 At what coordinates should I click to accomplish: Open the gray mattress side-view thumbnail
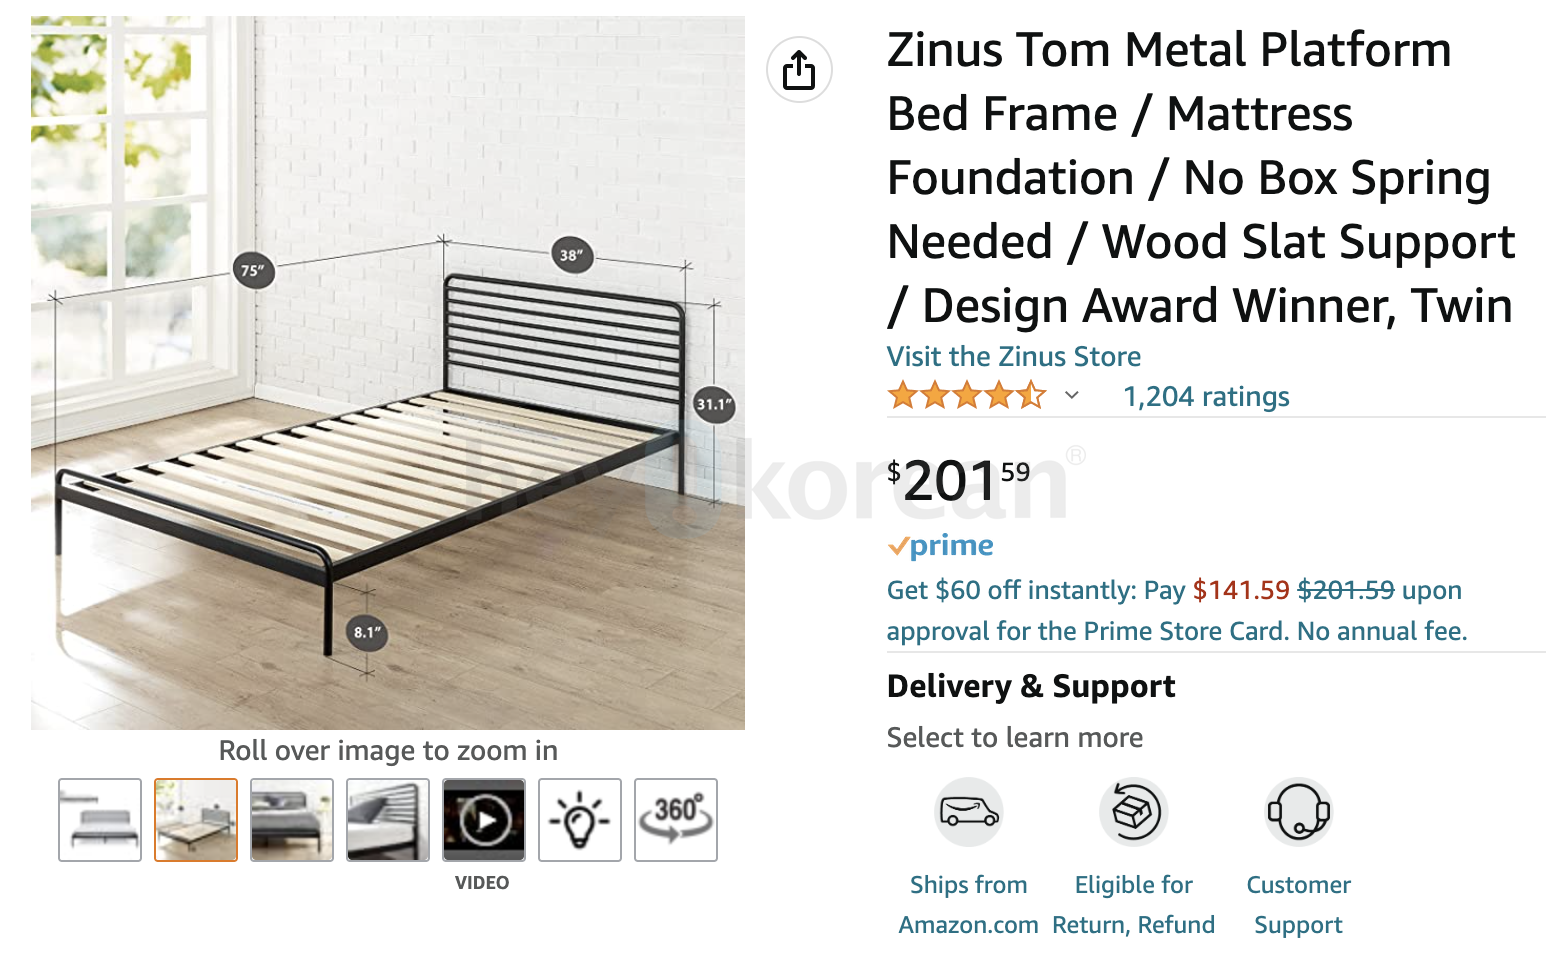(x=291, y=820)
